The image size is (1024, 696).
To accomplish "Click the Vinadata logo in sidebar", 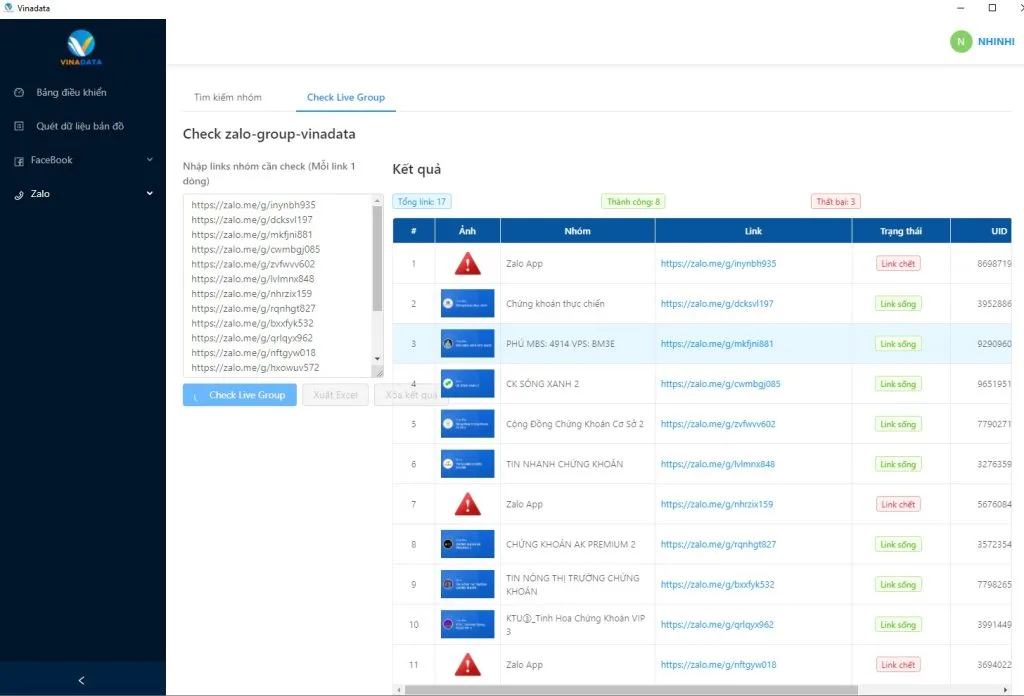I will click(82, 48).
